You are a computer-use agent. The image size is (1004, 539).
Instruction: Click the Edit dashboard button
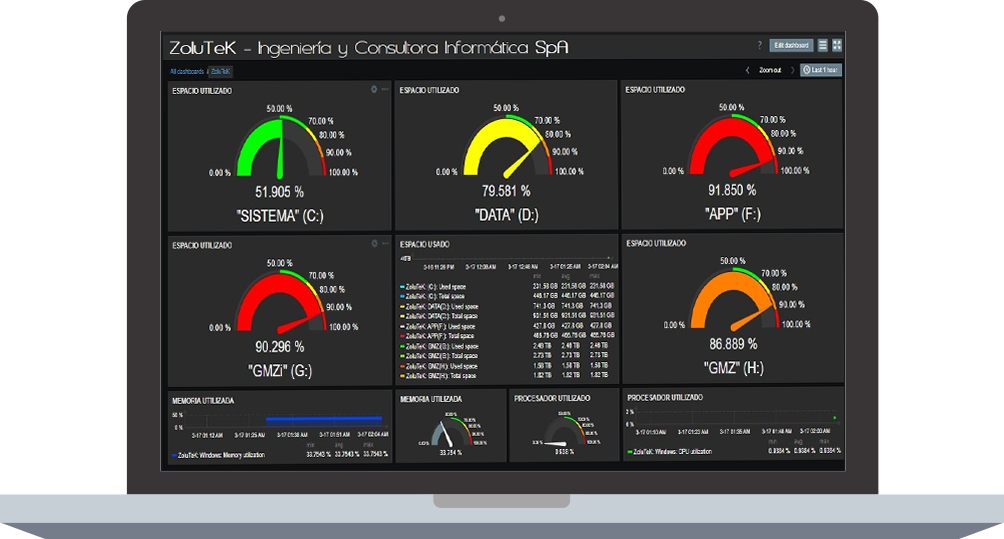[x=791, y=45]
